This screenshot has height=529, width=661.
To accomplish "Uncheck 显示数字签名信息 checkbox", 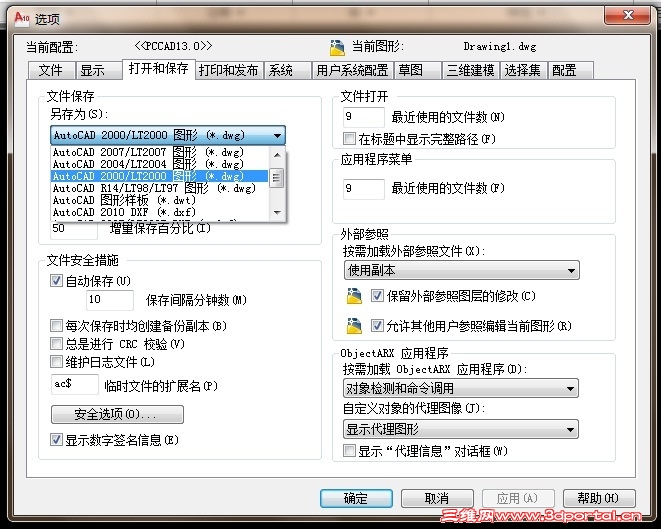I will 56,440.
